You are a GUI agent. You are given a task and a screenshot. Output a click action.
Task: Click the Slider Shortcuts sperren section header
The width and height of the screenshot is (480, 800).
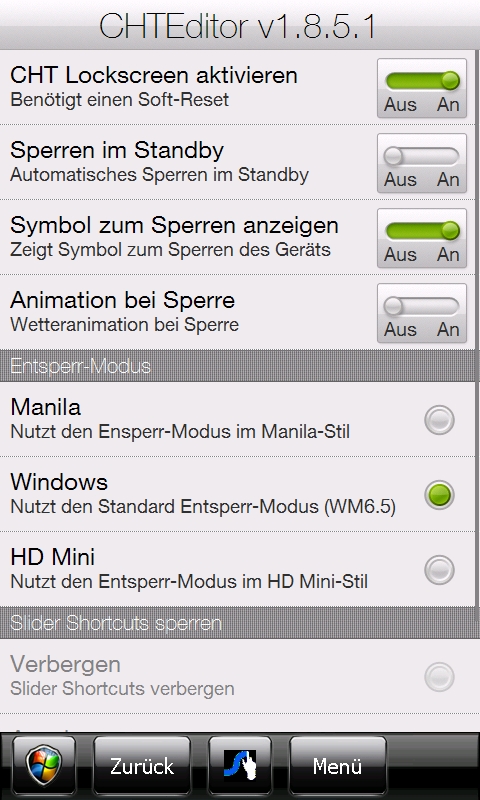[238, 623]
